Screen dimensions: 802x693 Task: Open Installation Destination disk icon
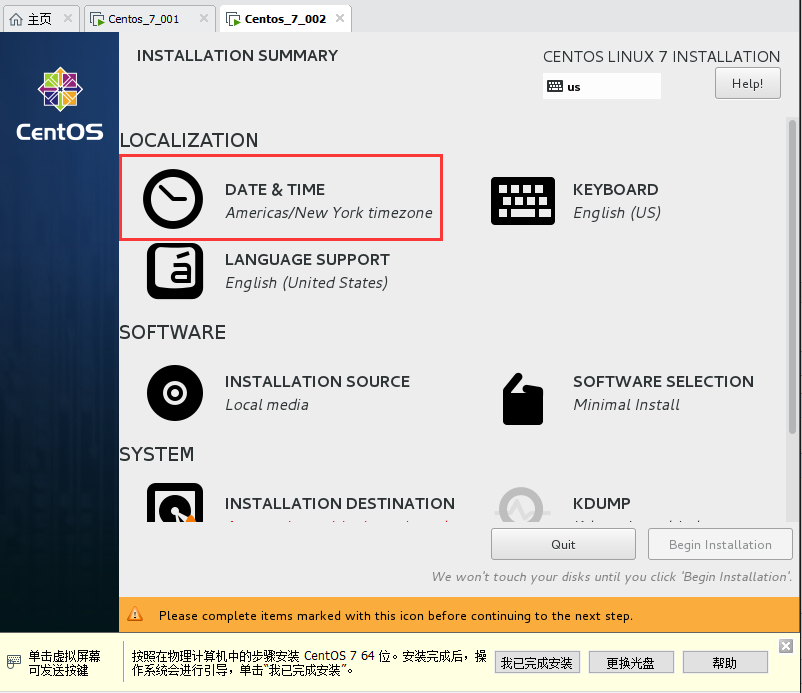pos(175,503)
